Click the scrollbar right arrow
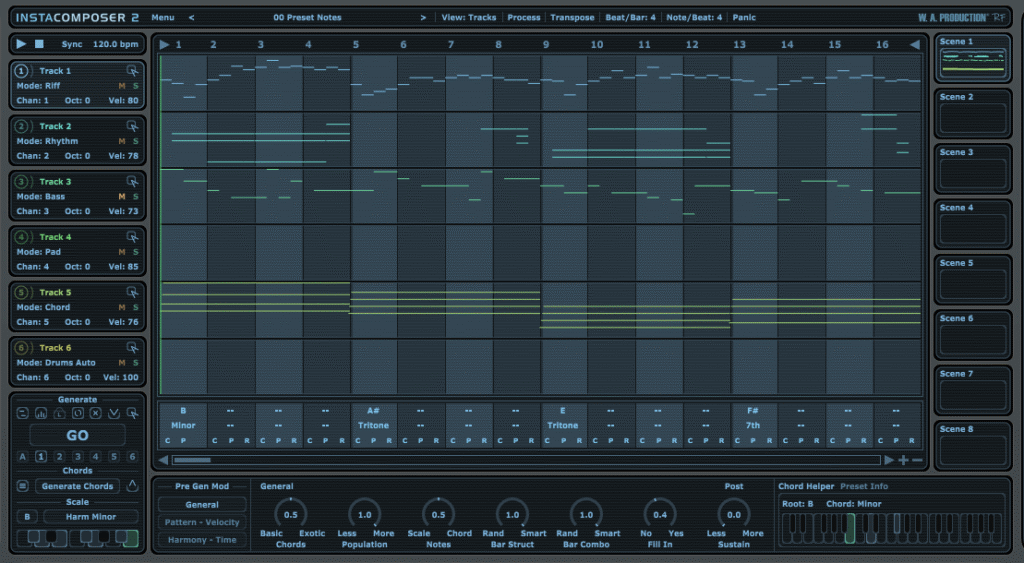1024x563 pixels. (889, 460)
